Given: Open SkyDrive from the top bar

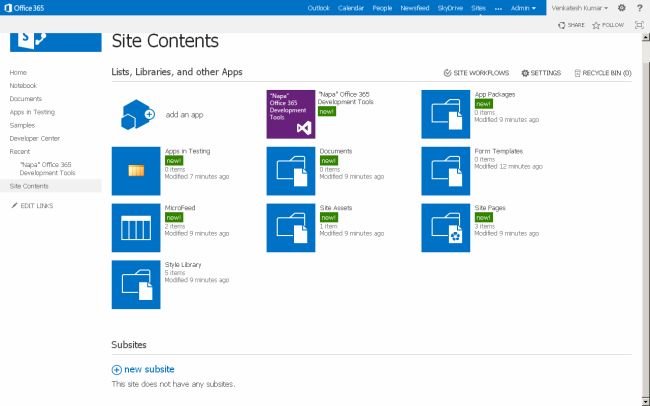Looking at the screenshot, I should tap(450, 8).
